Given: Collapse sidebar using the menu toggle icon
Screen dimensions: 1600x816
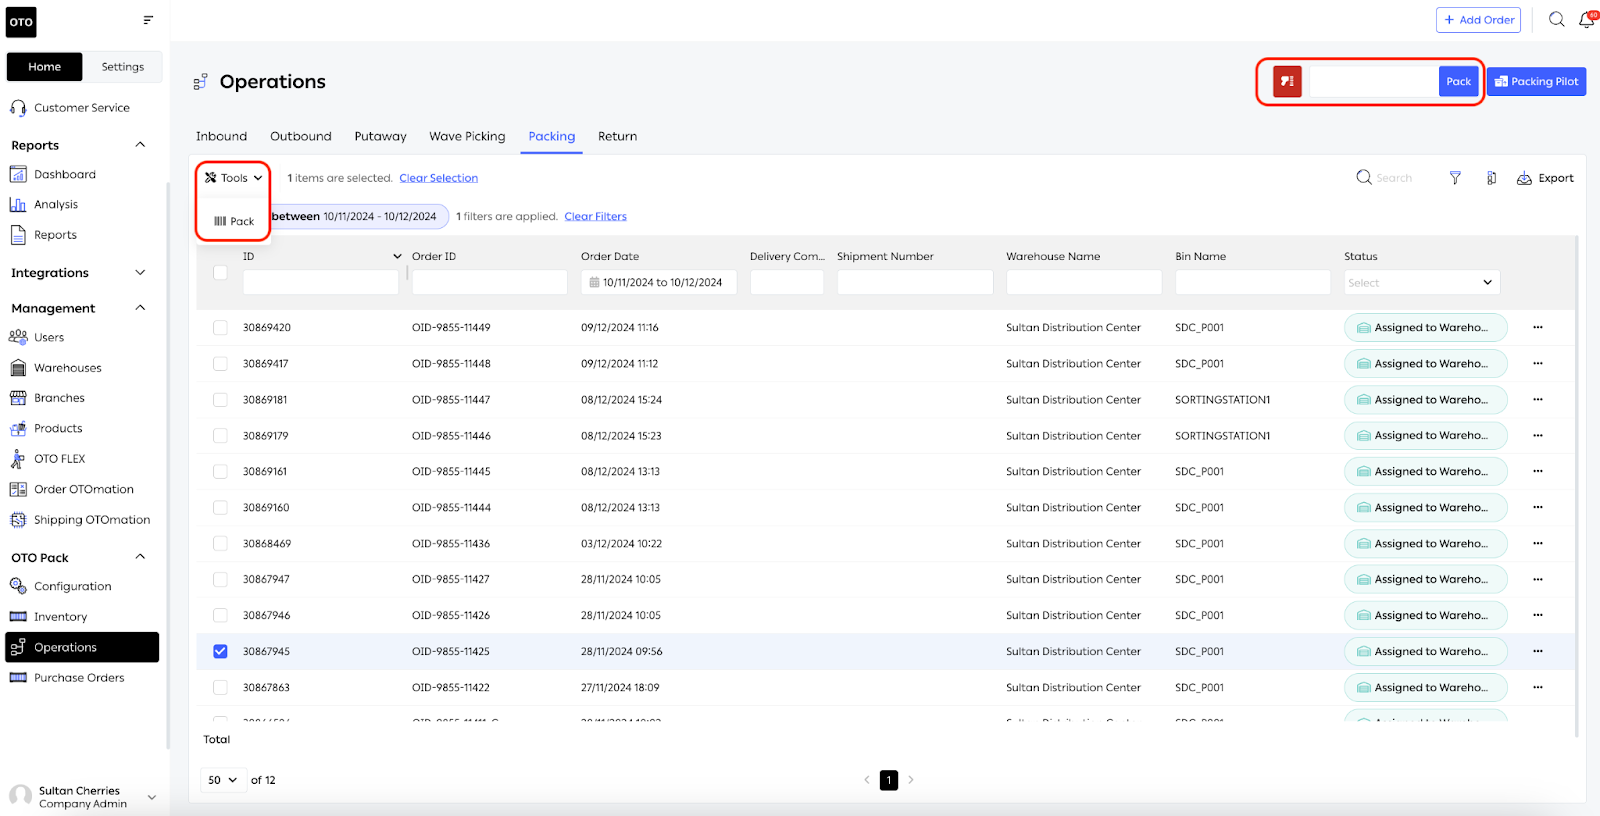Looking at the screenshot, I should [148, 20].
